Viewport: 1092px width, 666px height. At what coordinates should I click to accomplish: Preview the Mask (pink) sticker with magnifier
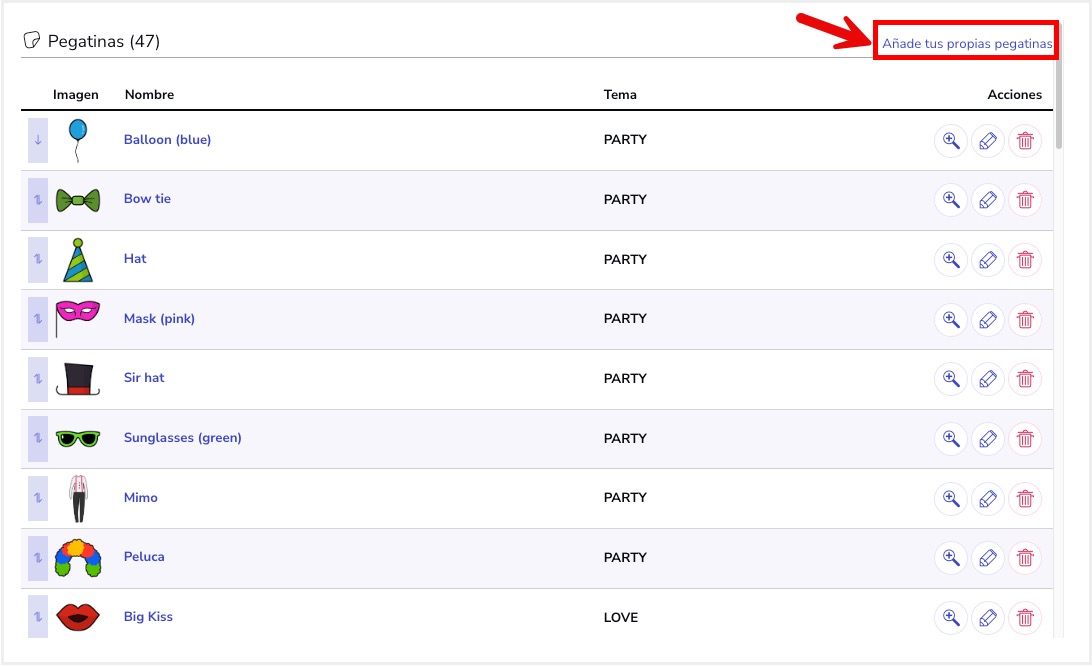tap(950, 320)
